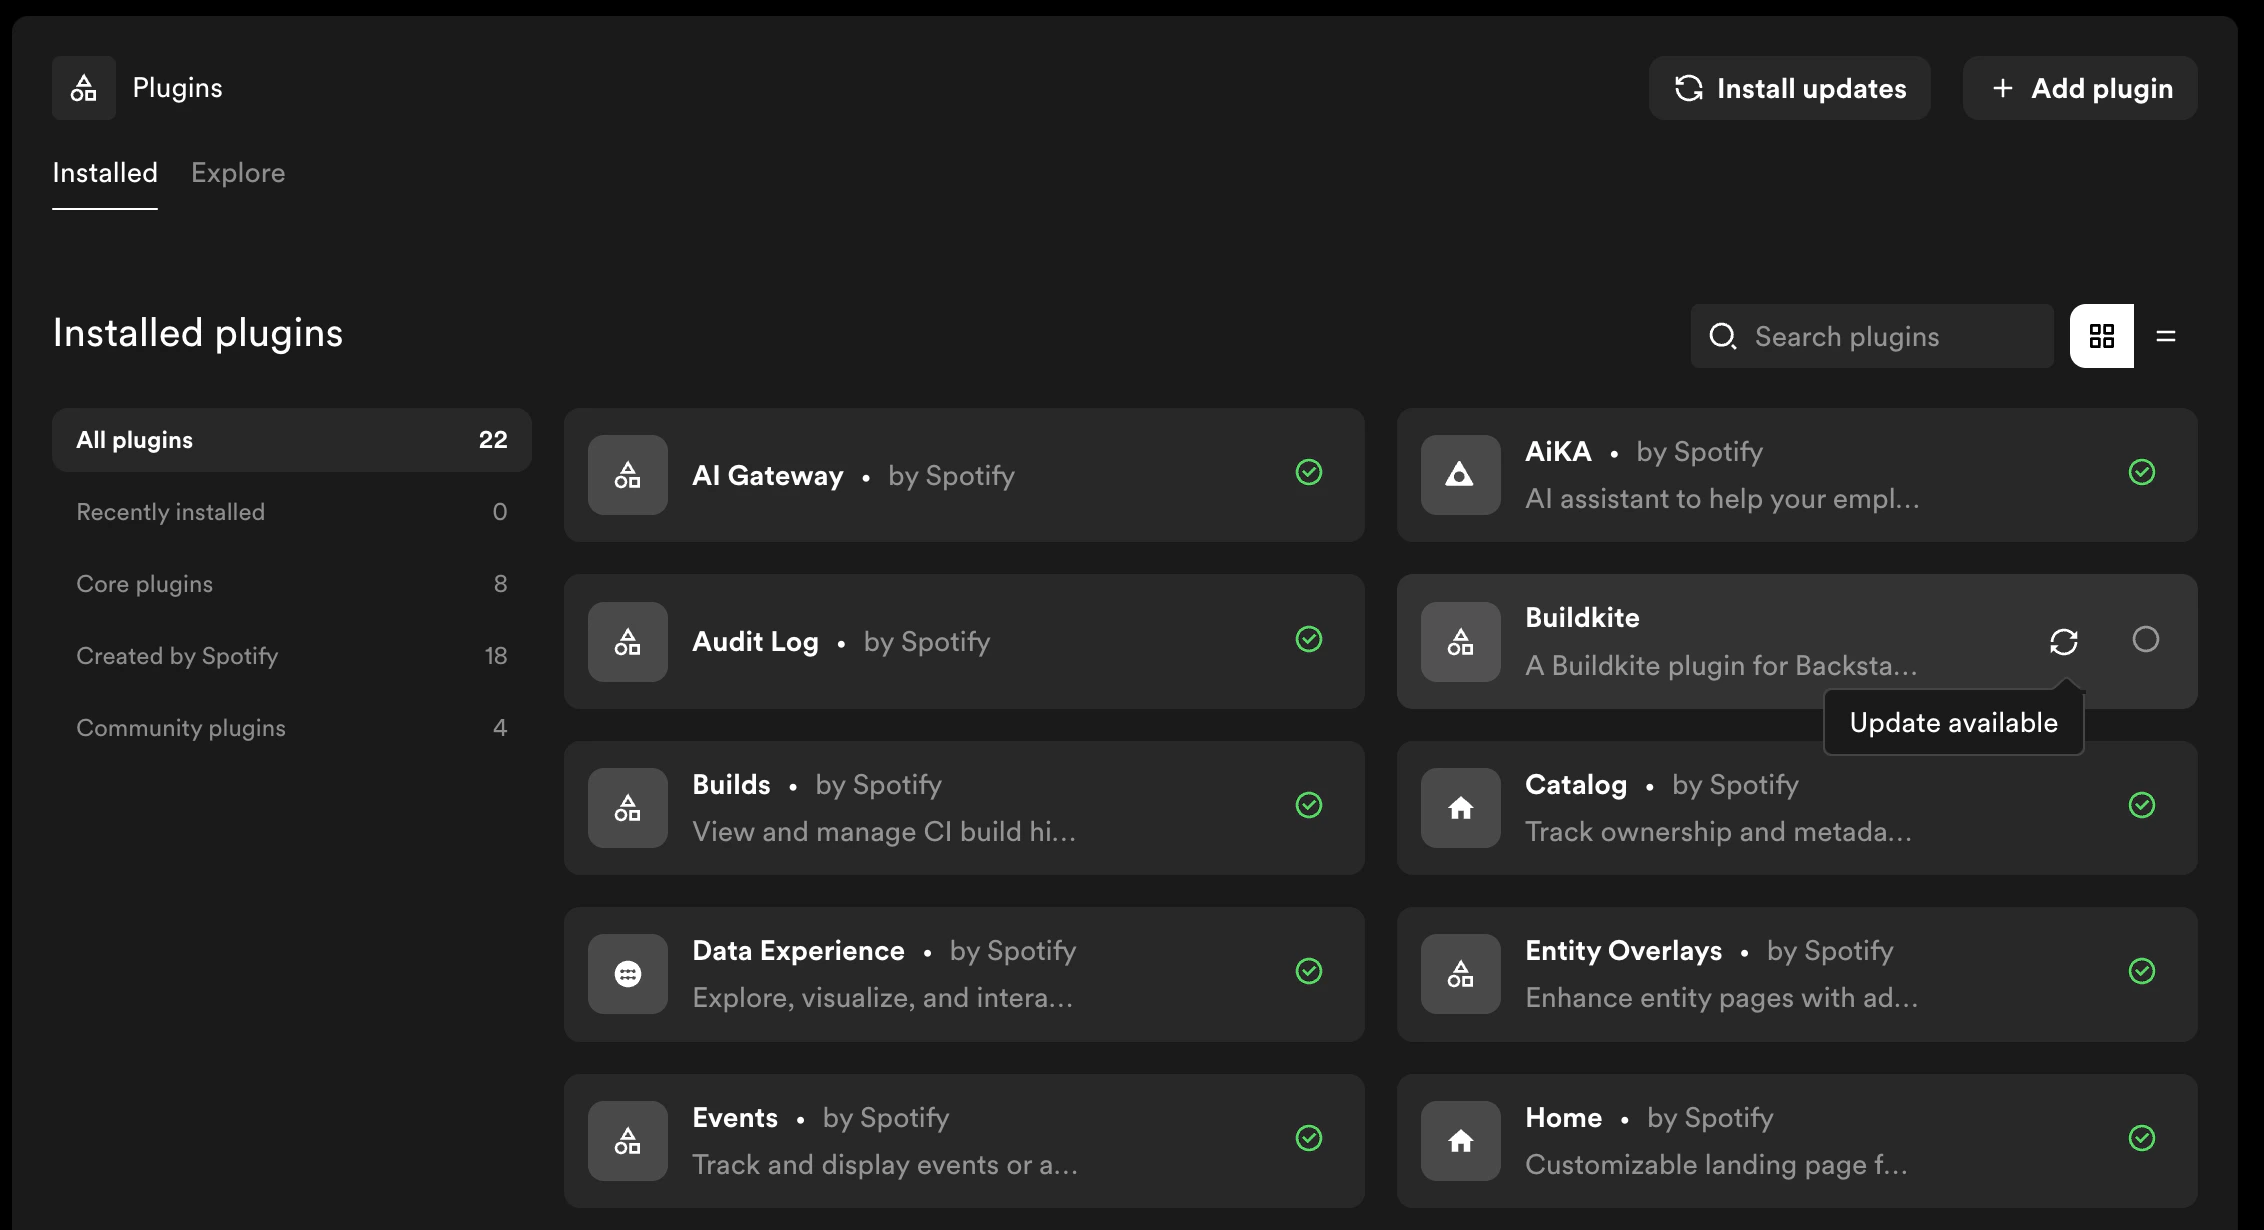Click 'A Buildkite plugin for Backsta...' description
The width and height of the screenshot is (2264, 1230).
[1721, 666]
